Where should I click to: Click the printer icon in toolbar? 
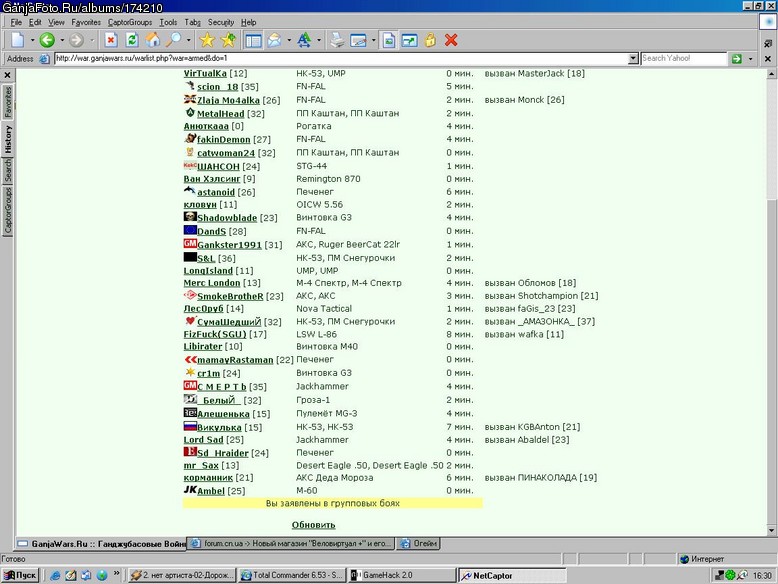tap(337, 40)
